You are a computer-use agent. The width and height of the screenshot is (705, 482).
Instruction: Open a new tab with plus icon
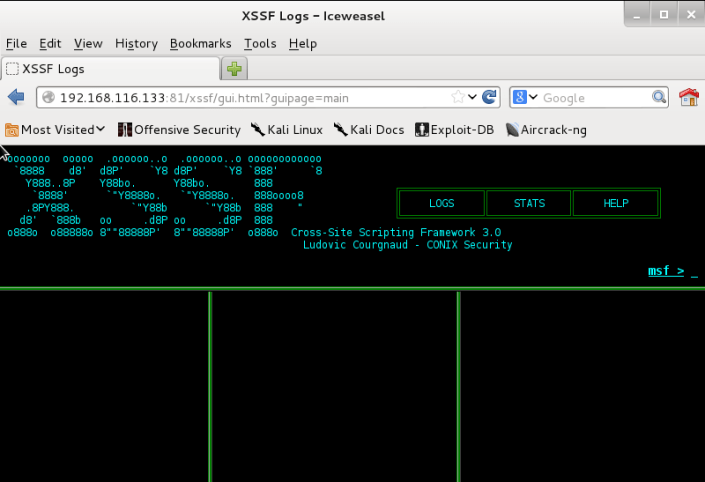[235, 69]
